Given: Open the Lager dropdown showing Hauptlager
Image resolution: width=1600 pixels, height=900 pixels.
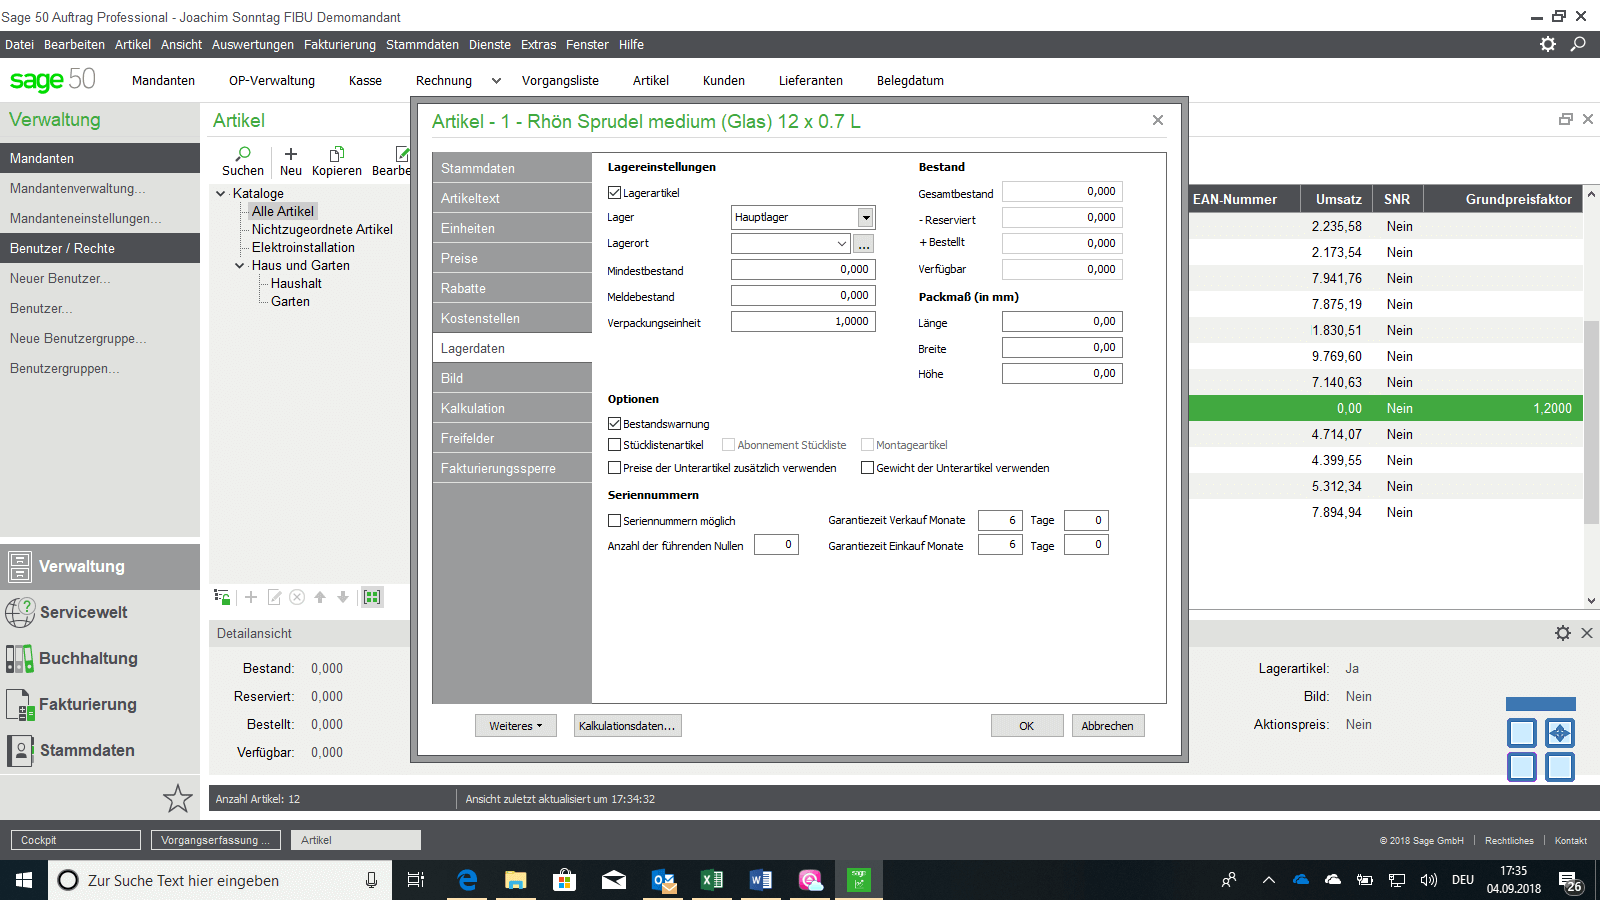Looking at the screenshot, I should pyautogui.click(x=865, y=217).
